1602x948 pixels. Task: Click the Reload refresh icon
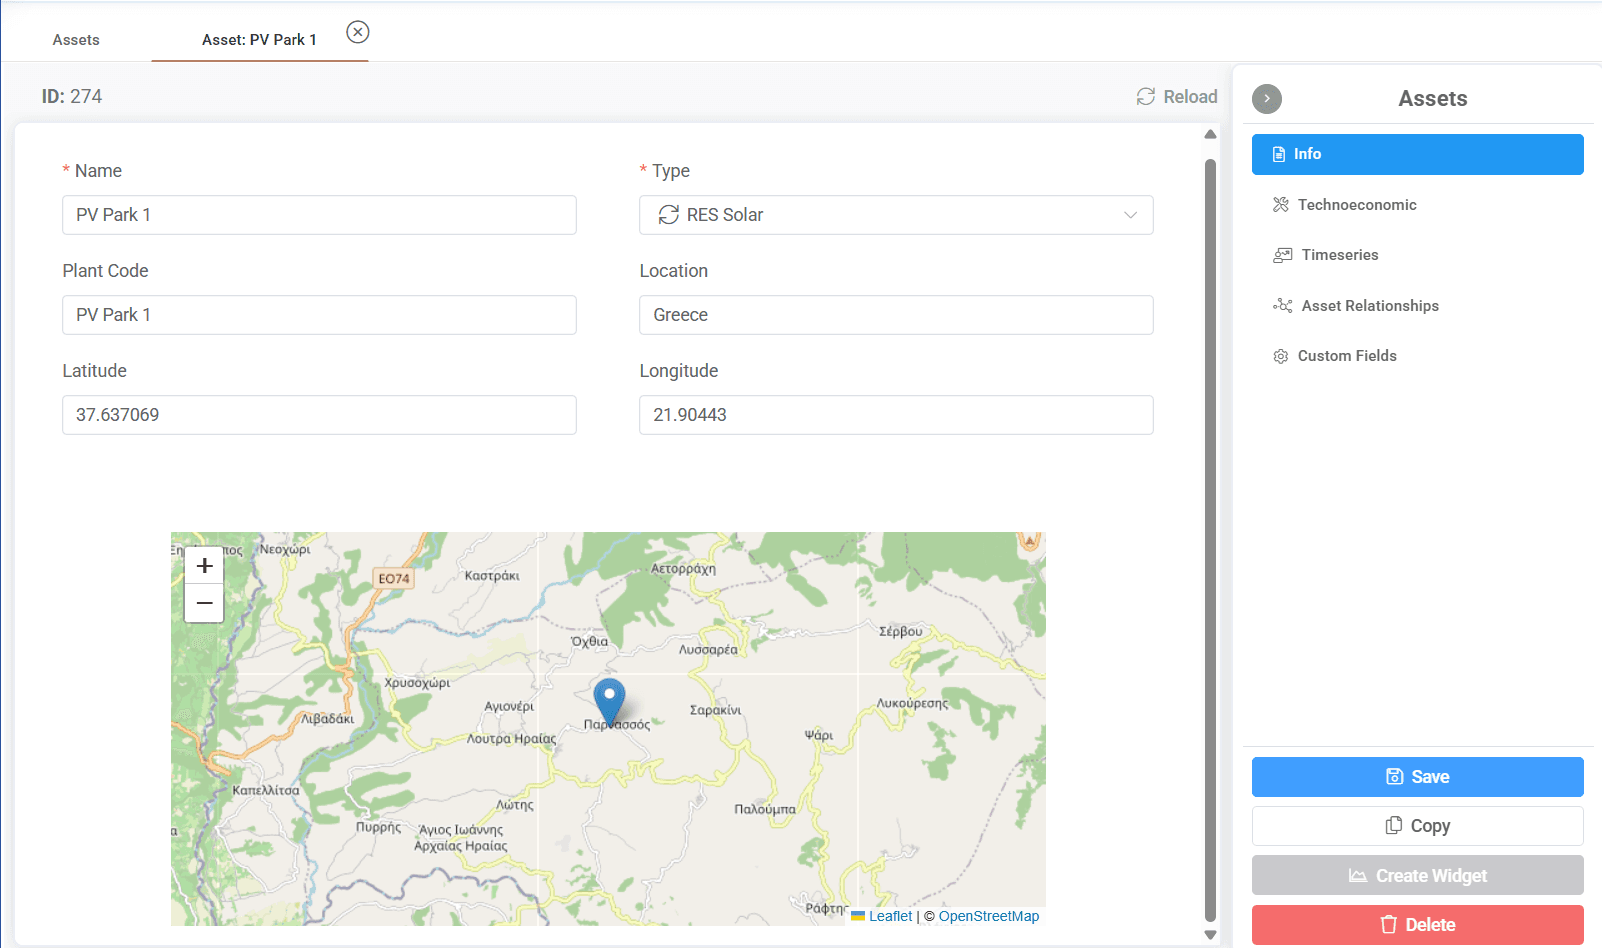(1146, 96)
